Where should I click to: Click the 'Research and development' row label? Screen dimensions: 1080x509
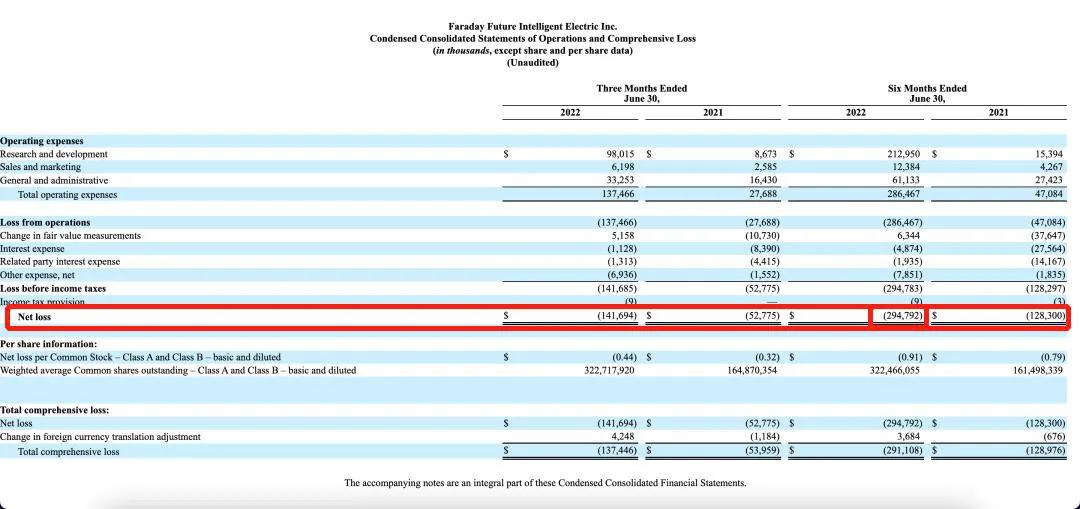click(54, 154)
